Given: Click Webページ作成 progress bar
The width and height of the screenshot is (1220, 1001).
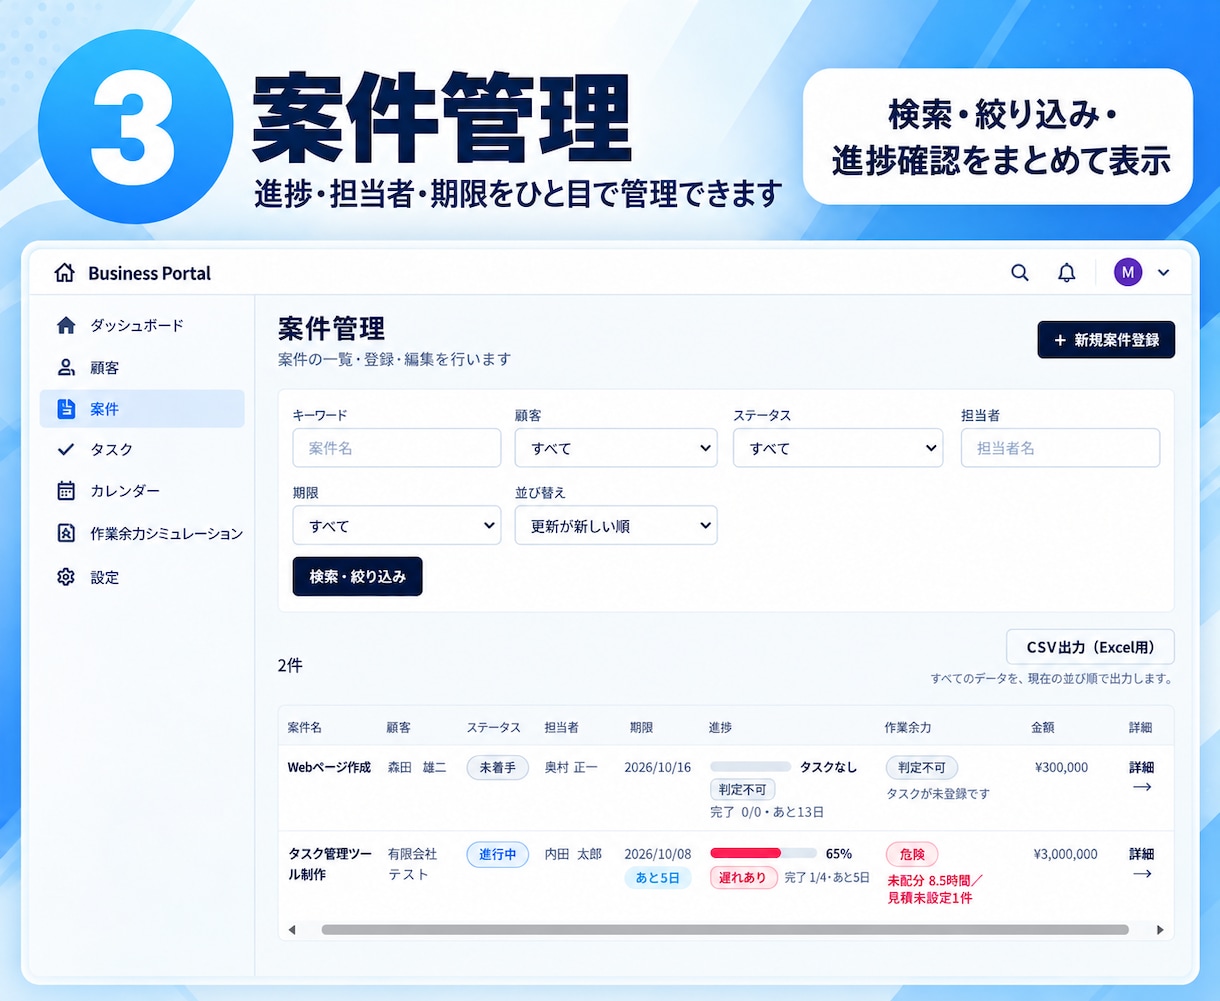Looking at the screenshot, I should coord(750,767).
